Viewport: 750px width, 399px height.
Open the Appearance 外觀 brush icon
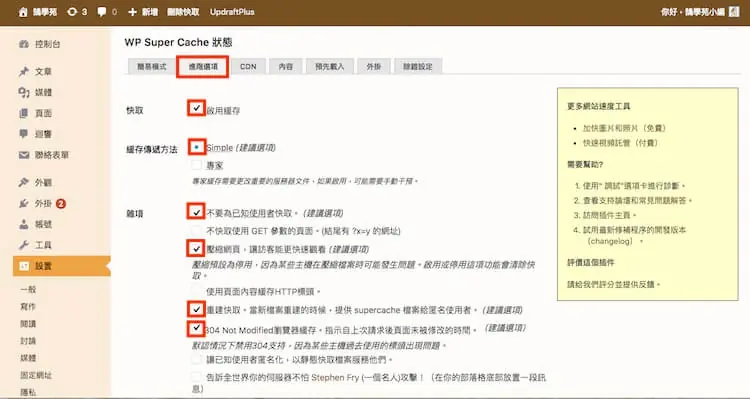click(24, 182)
